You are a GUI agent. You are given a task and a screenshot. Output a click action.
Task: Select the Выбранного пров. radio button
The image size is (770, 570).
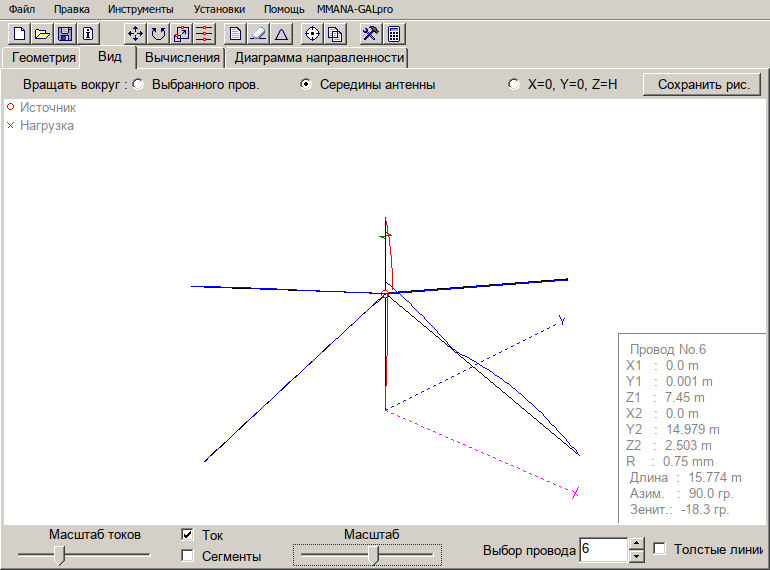coord(138,85)
